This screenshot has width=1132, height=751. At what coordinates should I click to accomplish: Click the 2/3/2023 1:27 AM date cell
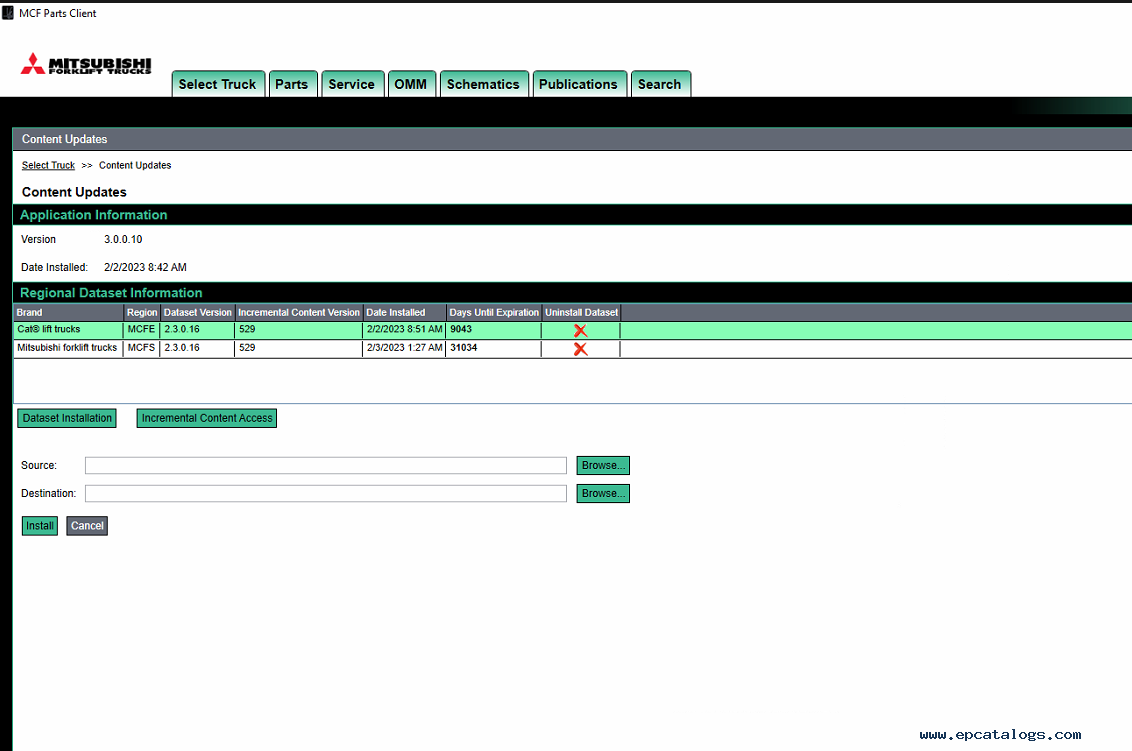[404, 348]
